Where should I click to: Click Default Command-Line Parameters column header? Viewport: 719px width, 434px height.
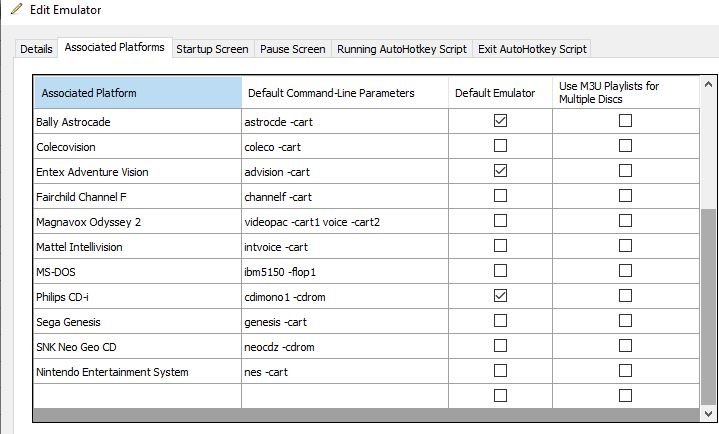click(345, 93)
